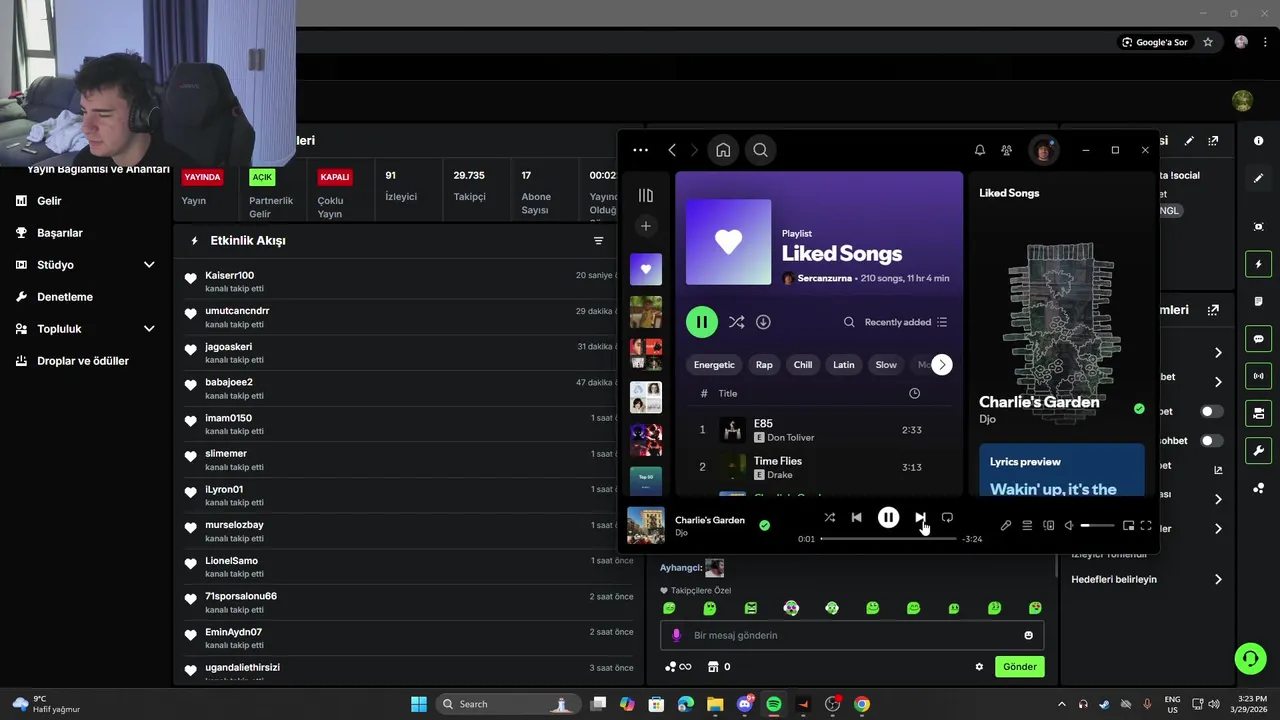Open the Djo artist link in player bar
Viewport: 1280px width, 720px height.
point(681,533)
